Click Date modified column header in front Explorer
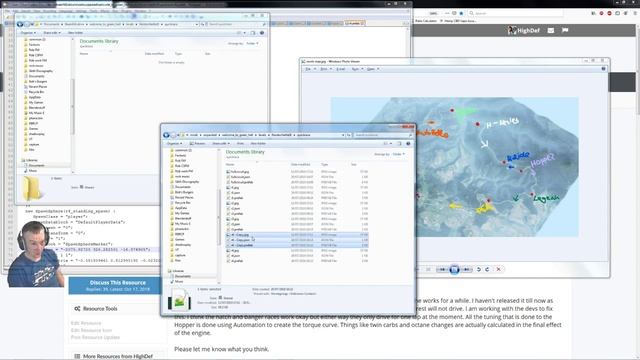 301,164
